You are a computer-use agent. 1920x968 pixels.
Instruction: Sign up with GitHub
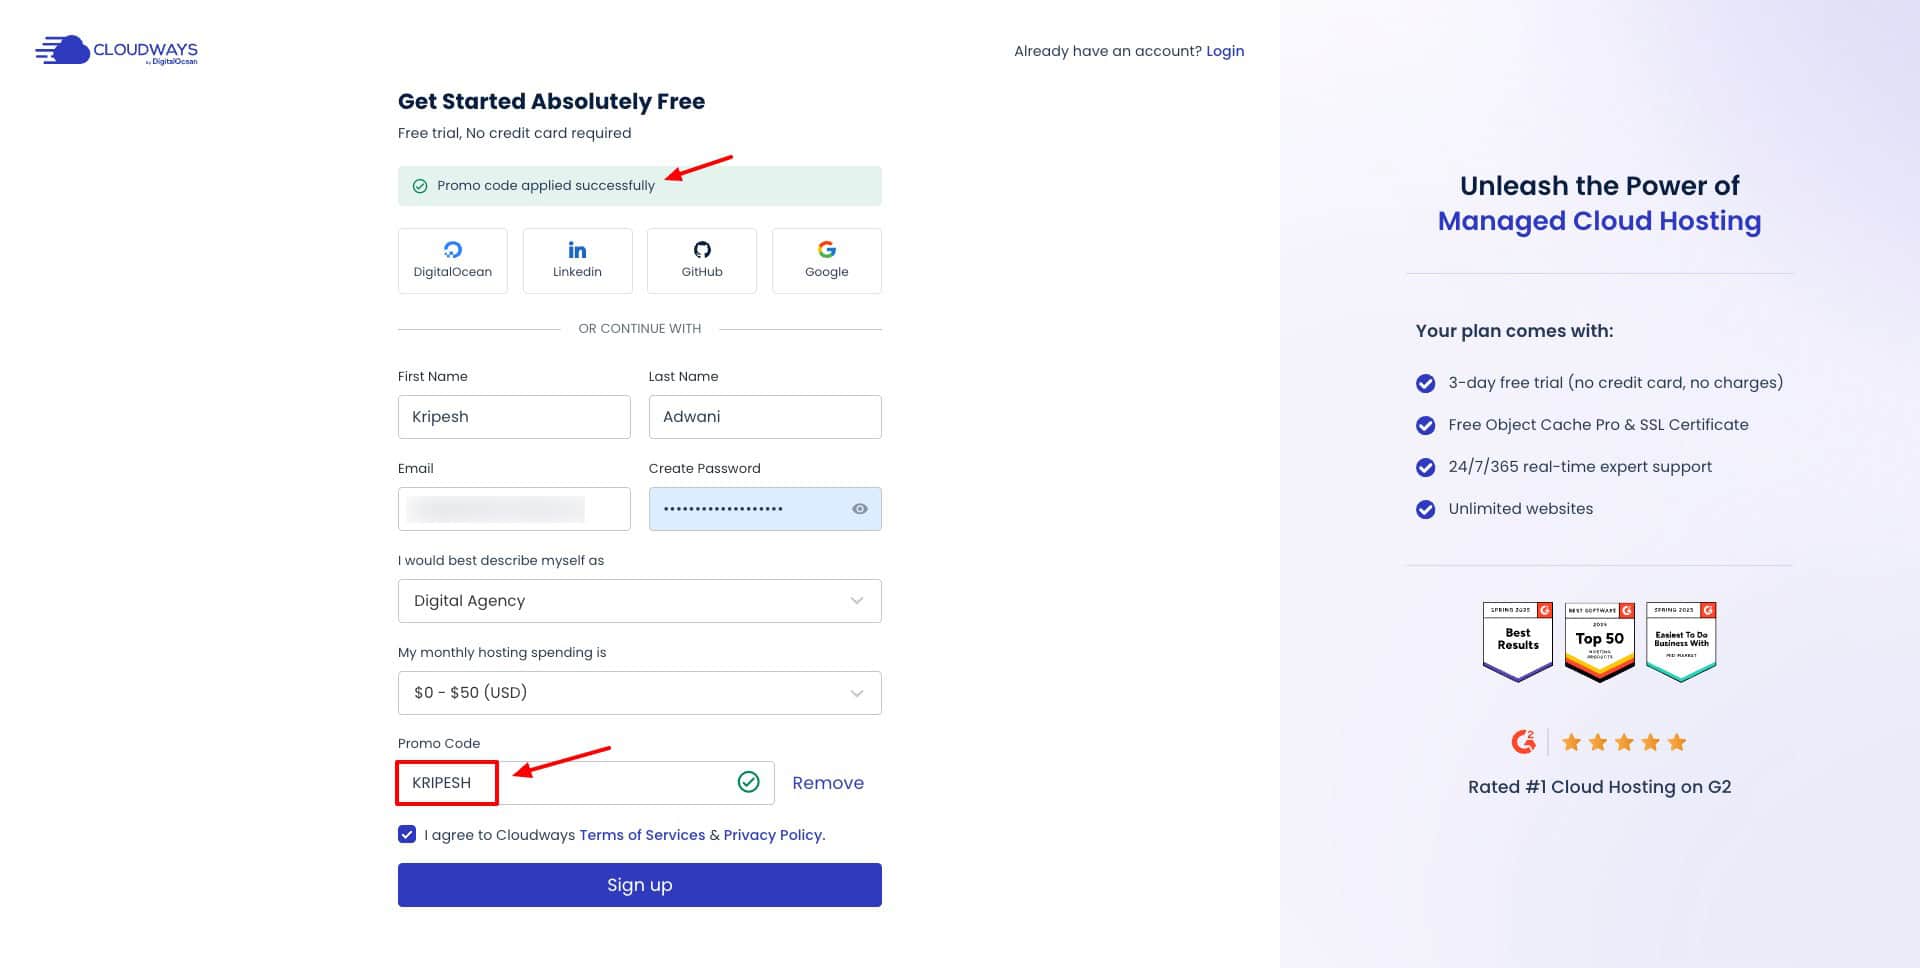click(x=701, y=260)
